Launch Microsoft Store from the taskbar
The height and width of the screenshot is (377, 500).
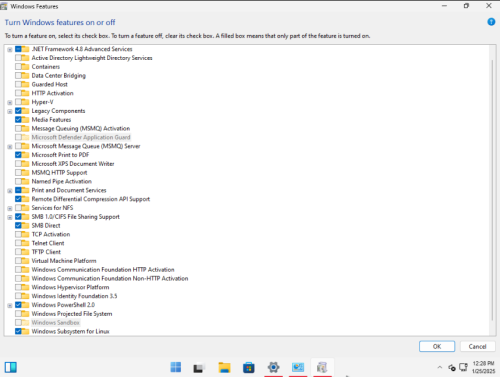click(x=249, y=367)
